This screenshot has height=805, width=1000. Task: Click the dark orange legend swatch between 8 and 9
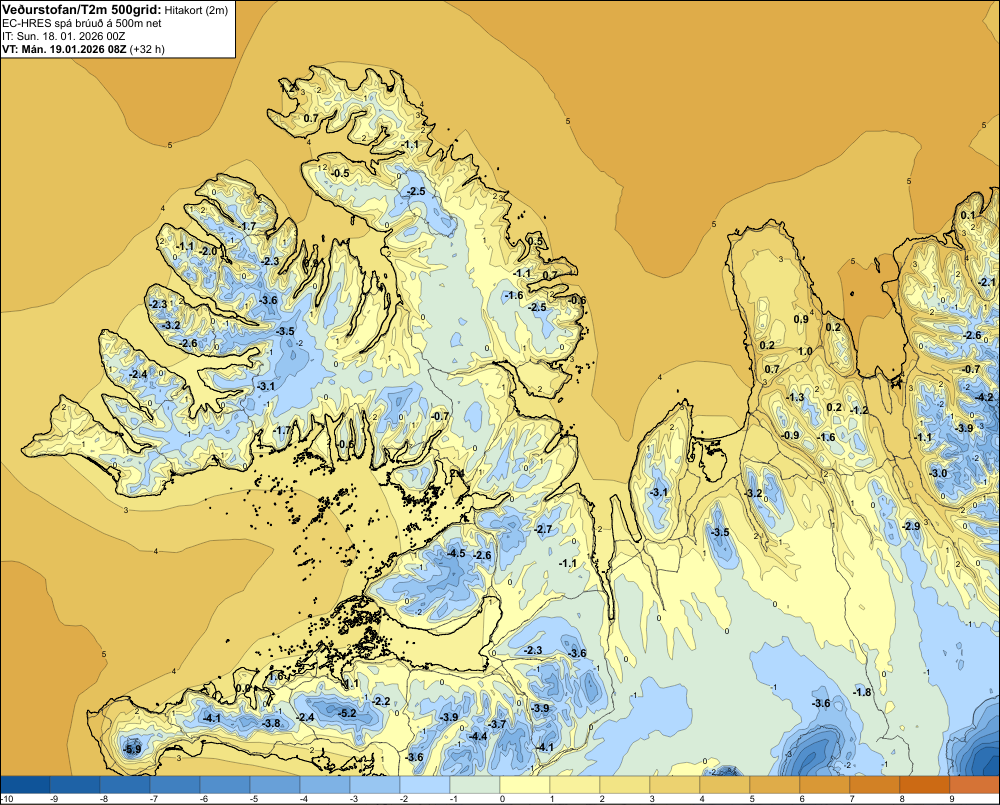pos(925,784)
